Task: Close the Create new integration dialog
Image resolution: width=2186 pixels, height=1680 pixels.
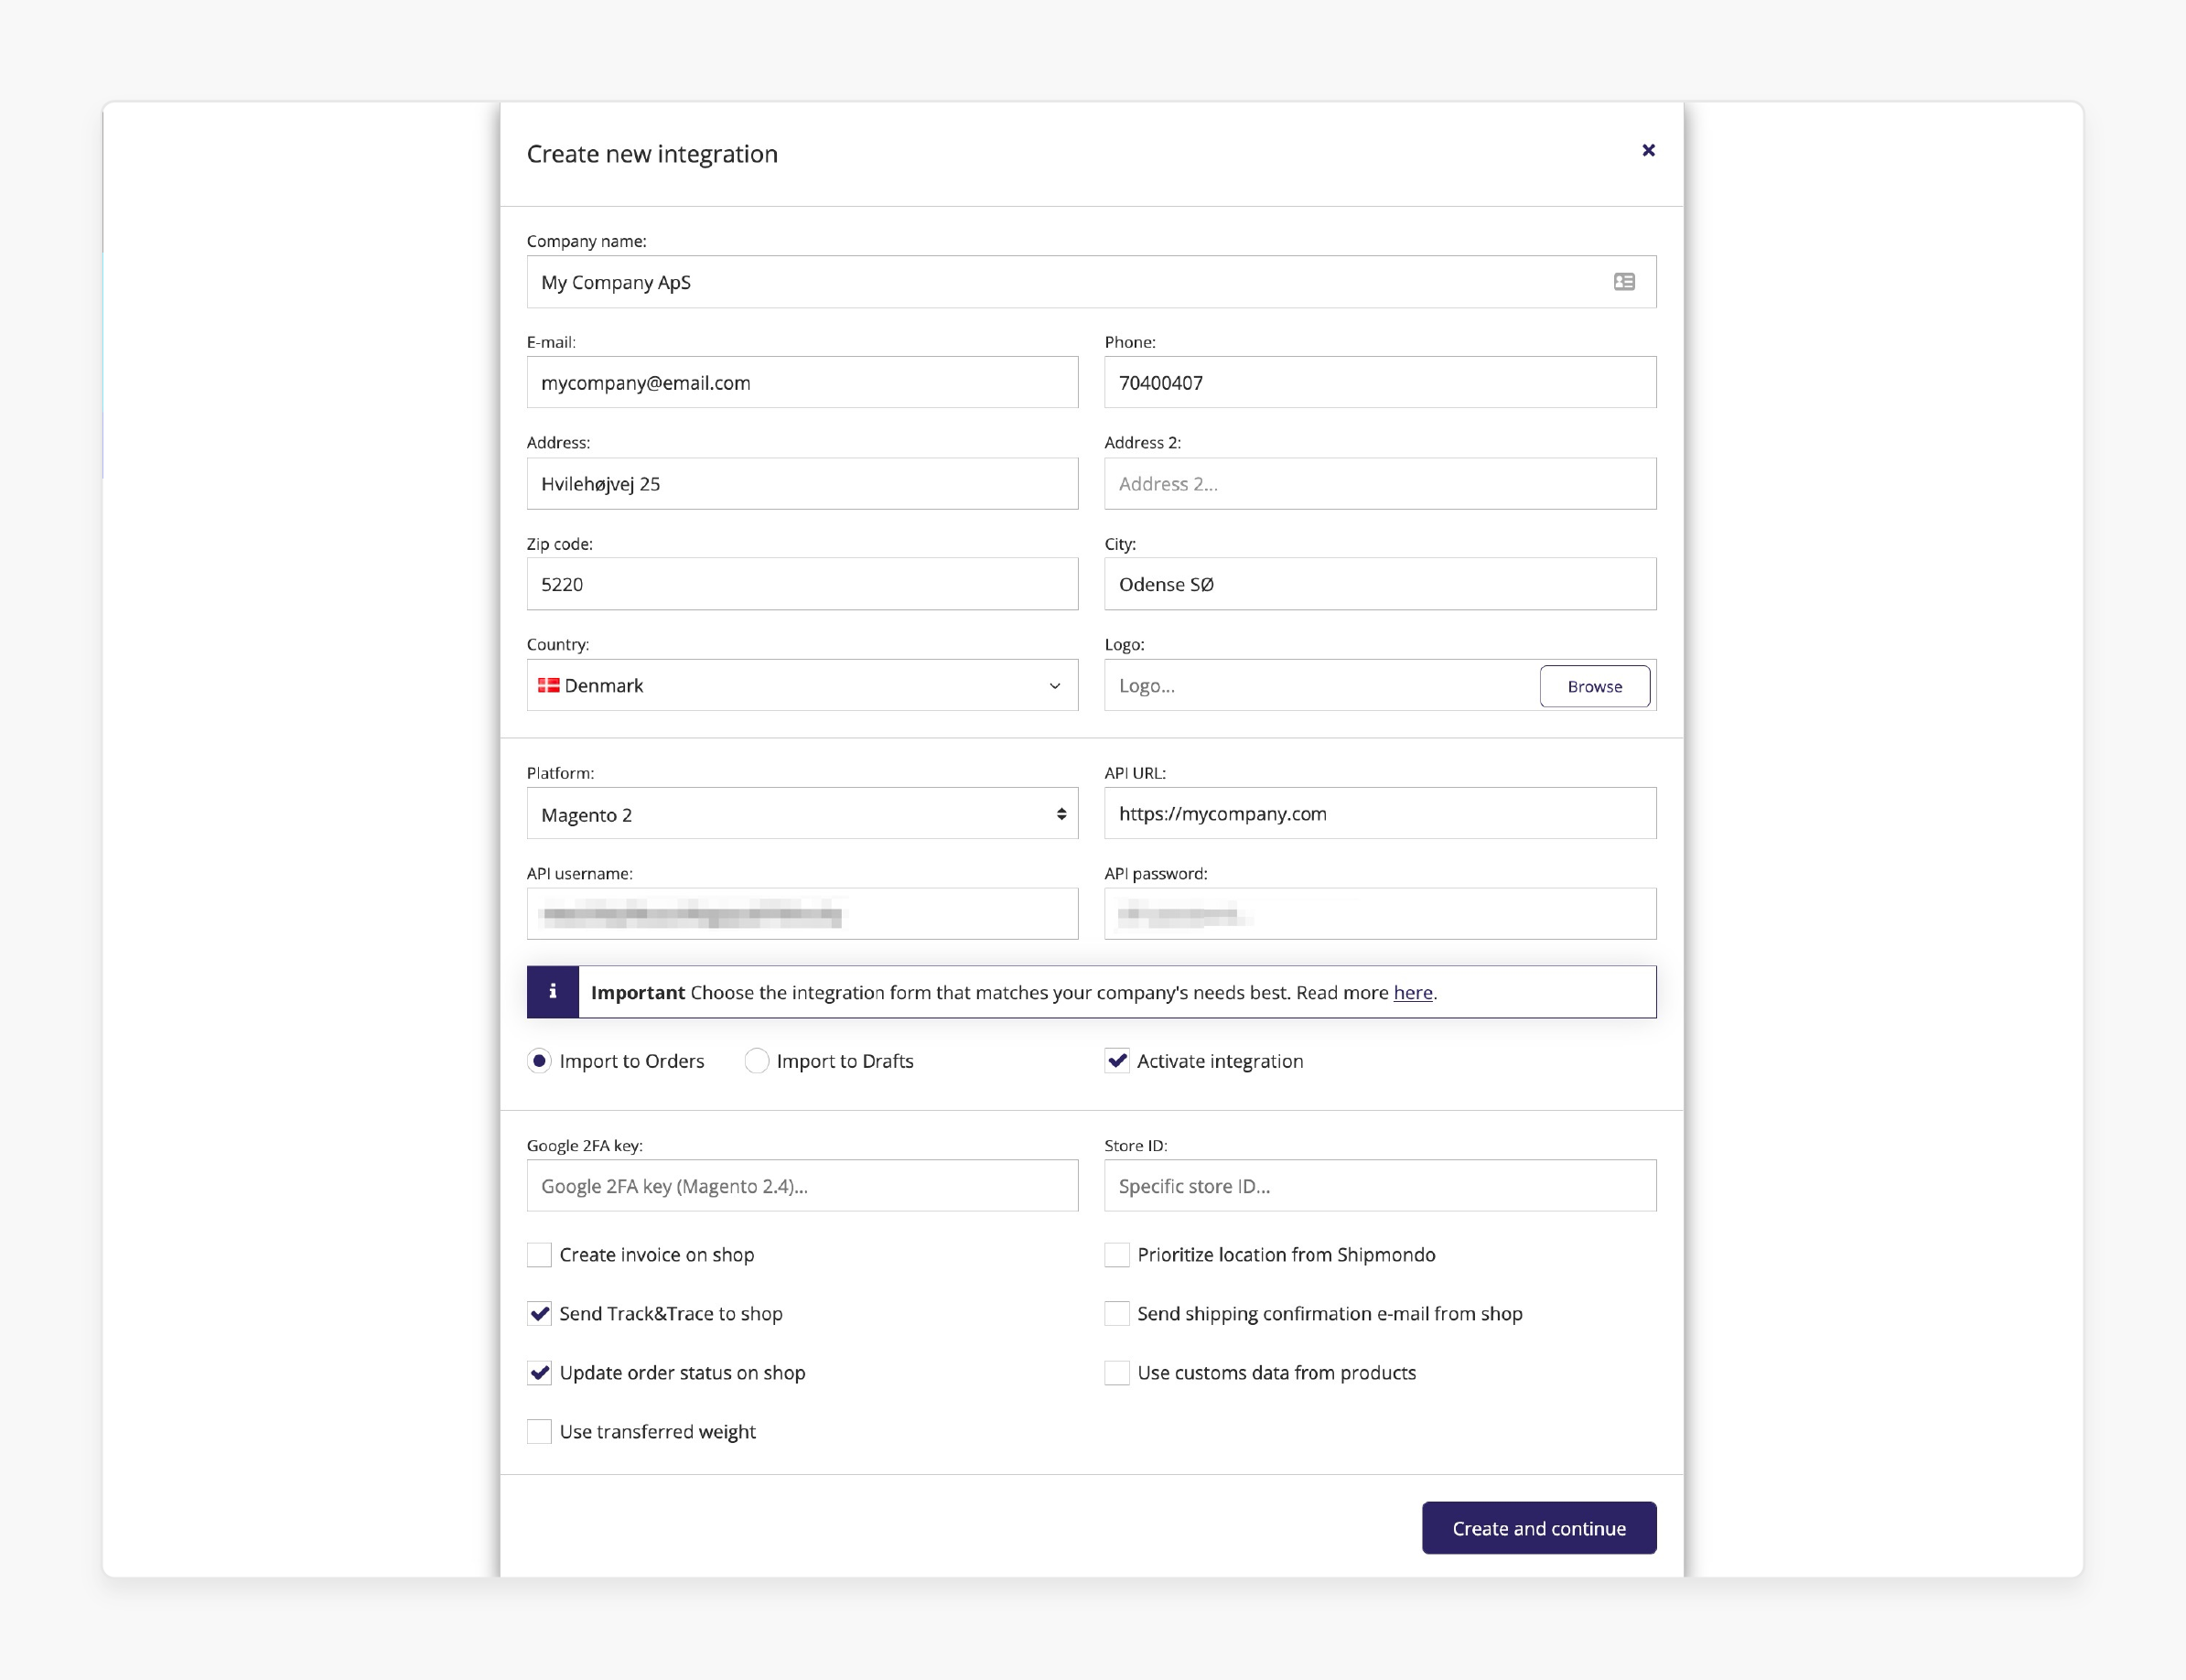Action: (x=1648, y=150)
